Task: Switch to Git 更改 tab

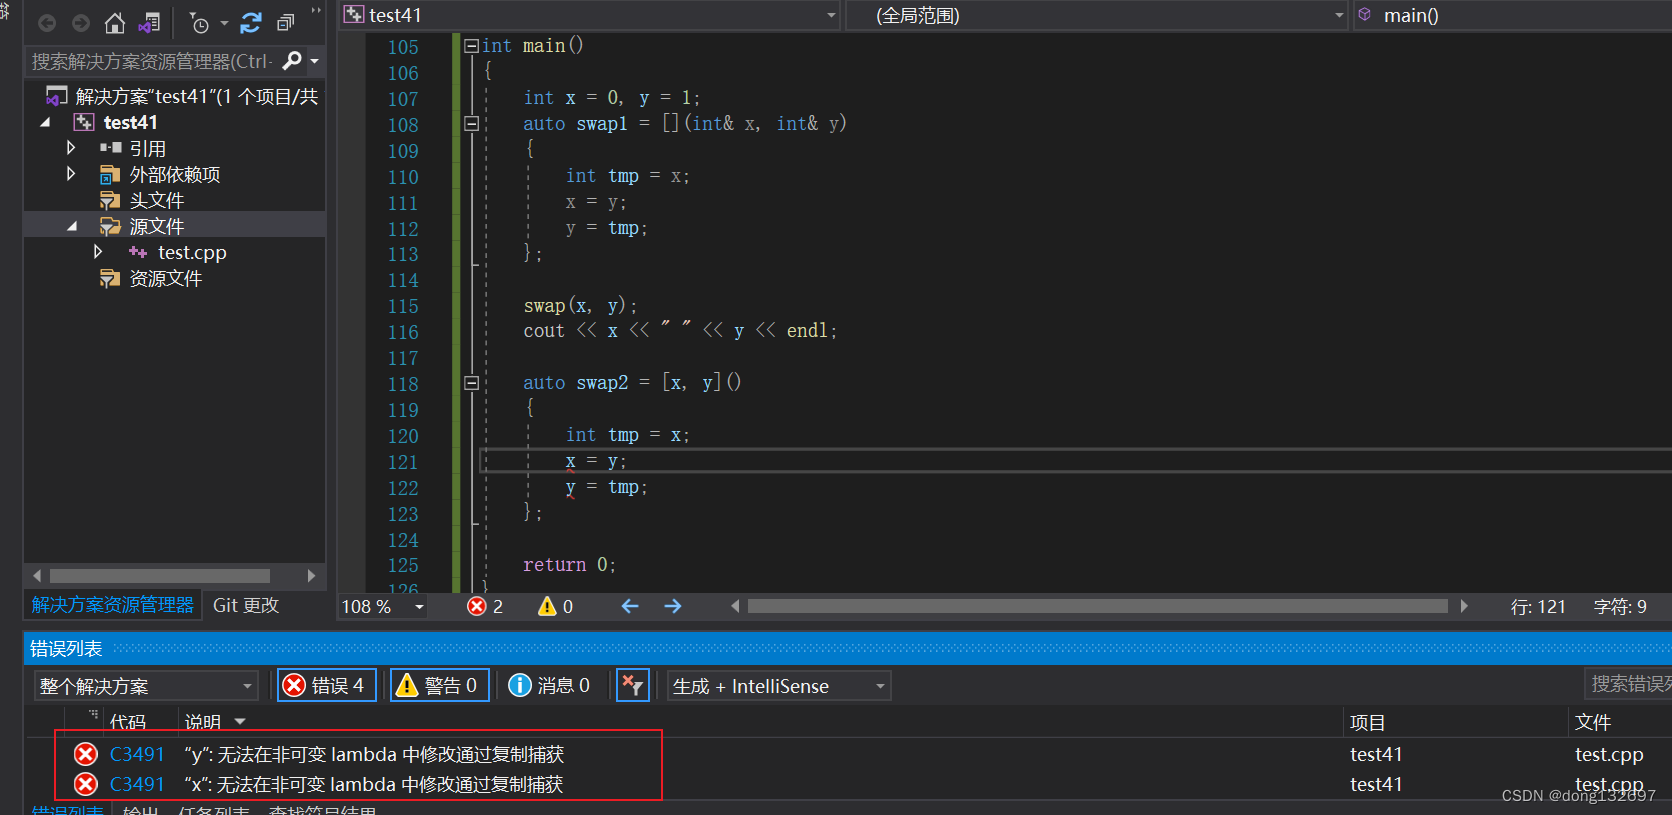Action: pyautogui.click(x=246, y=605)
